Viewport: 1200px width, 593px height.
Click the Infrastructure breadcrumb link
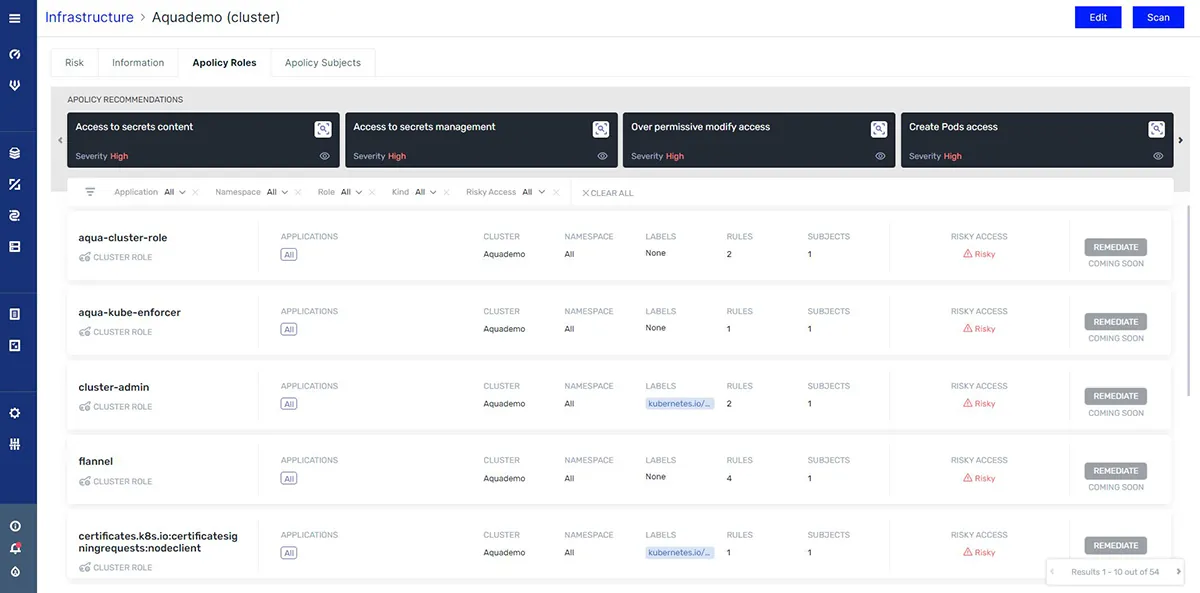pos(89,17)
